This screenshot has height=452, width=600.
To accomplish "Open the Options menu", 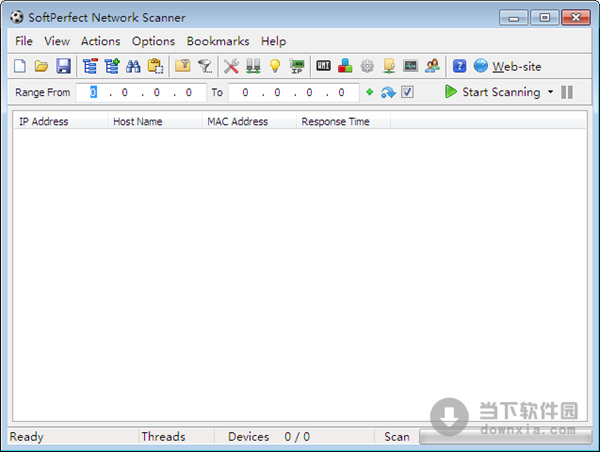I will (153, 41).
